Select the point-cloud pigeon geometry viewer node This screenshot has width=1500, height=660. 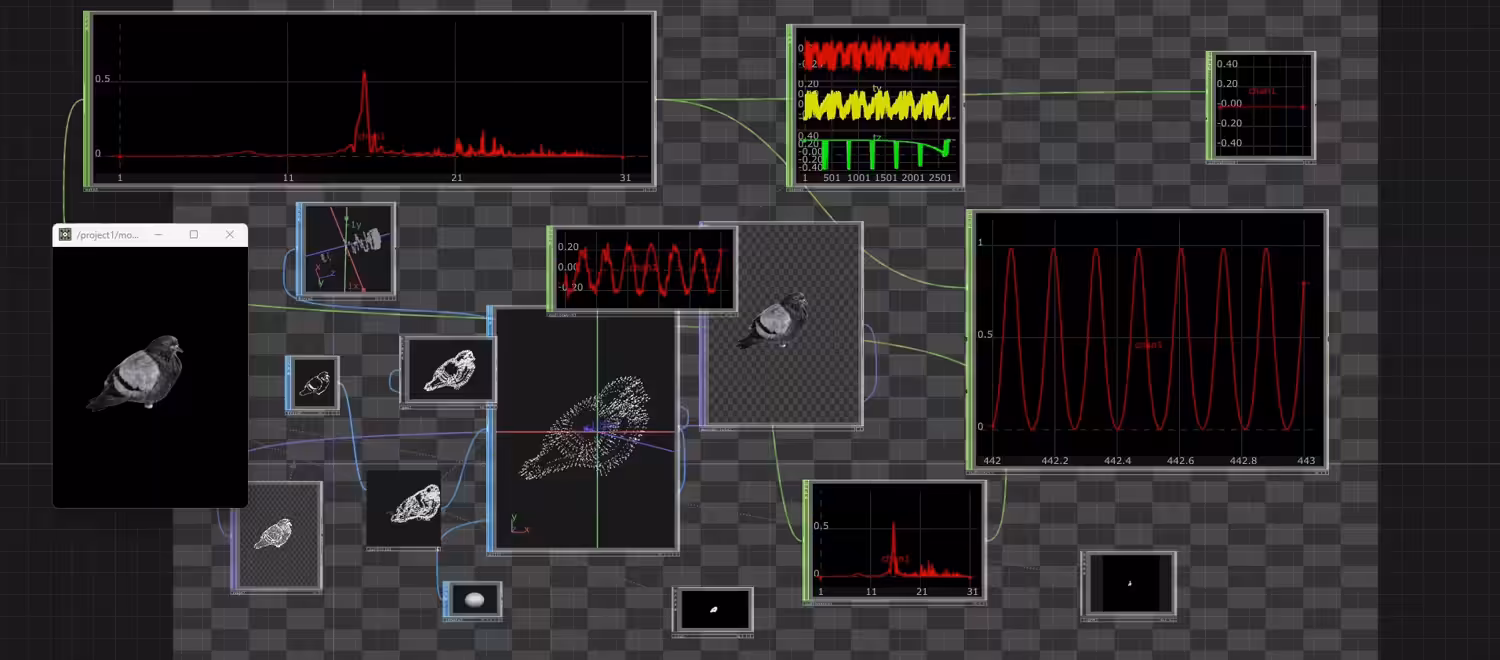click(584, 430)
